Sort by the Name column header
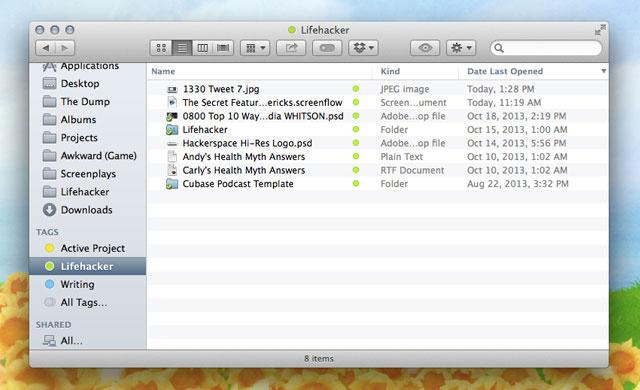The height and width of the screenshot is (390, 640). click(163, 71)
